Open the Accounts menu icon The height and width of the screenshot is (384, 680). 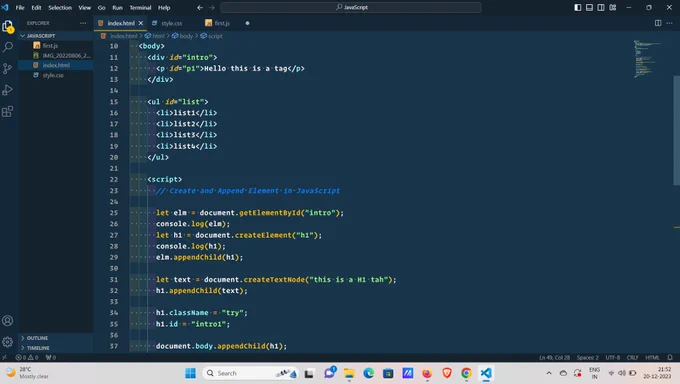click(8, 321)
